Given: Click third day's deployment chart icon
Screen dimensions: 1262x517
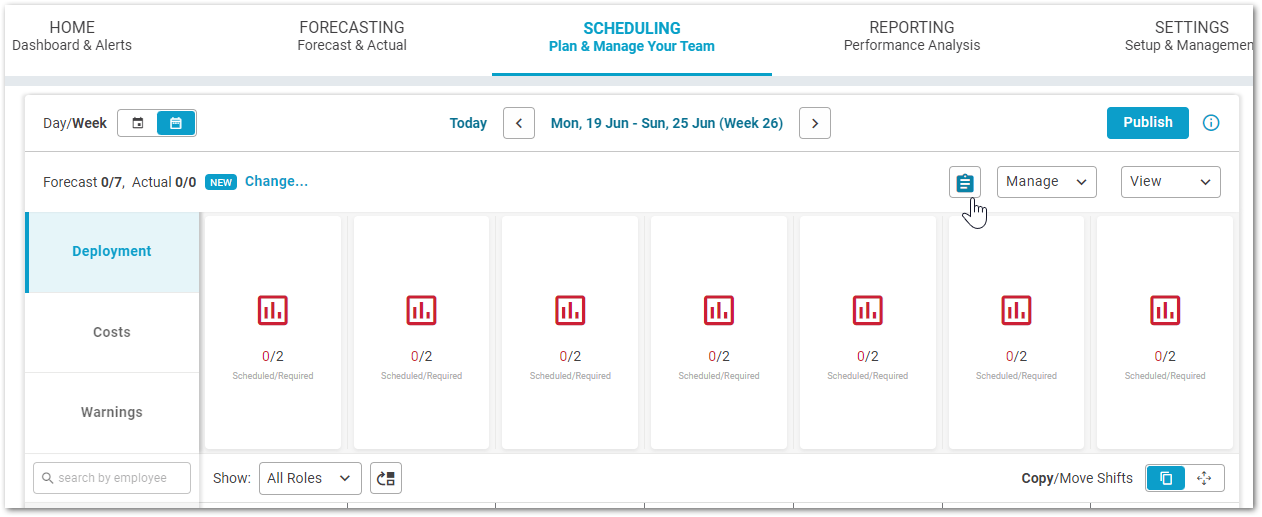Looking at the screenshot, I should coord(570,310).
